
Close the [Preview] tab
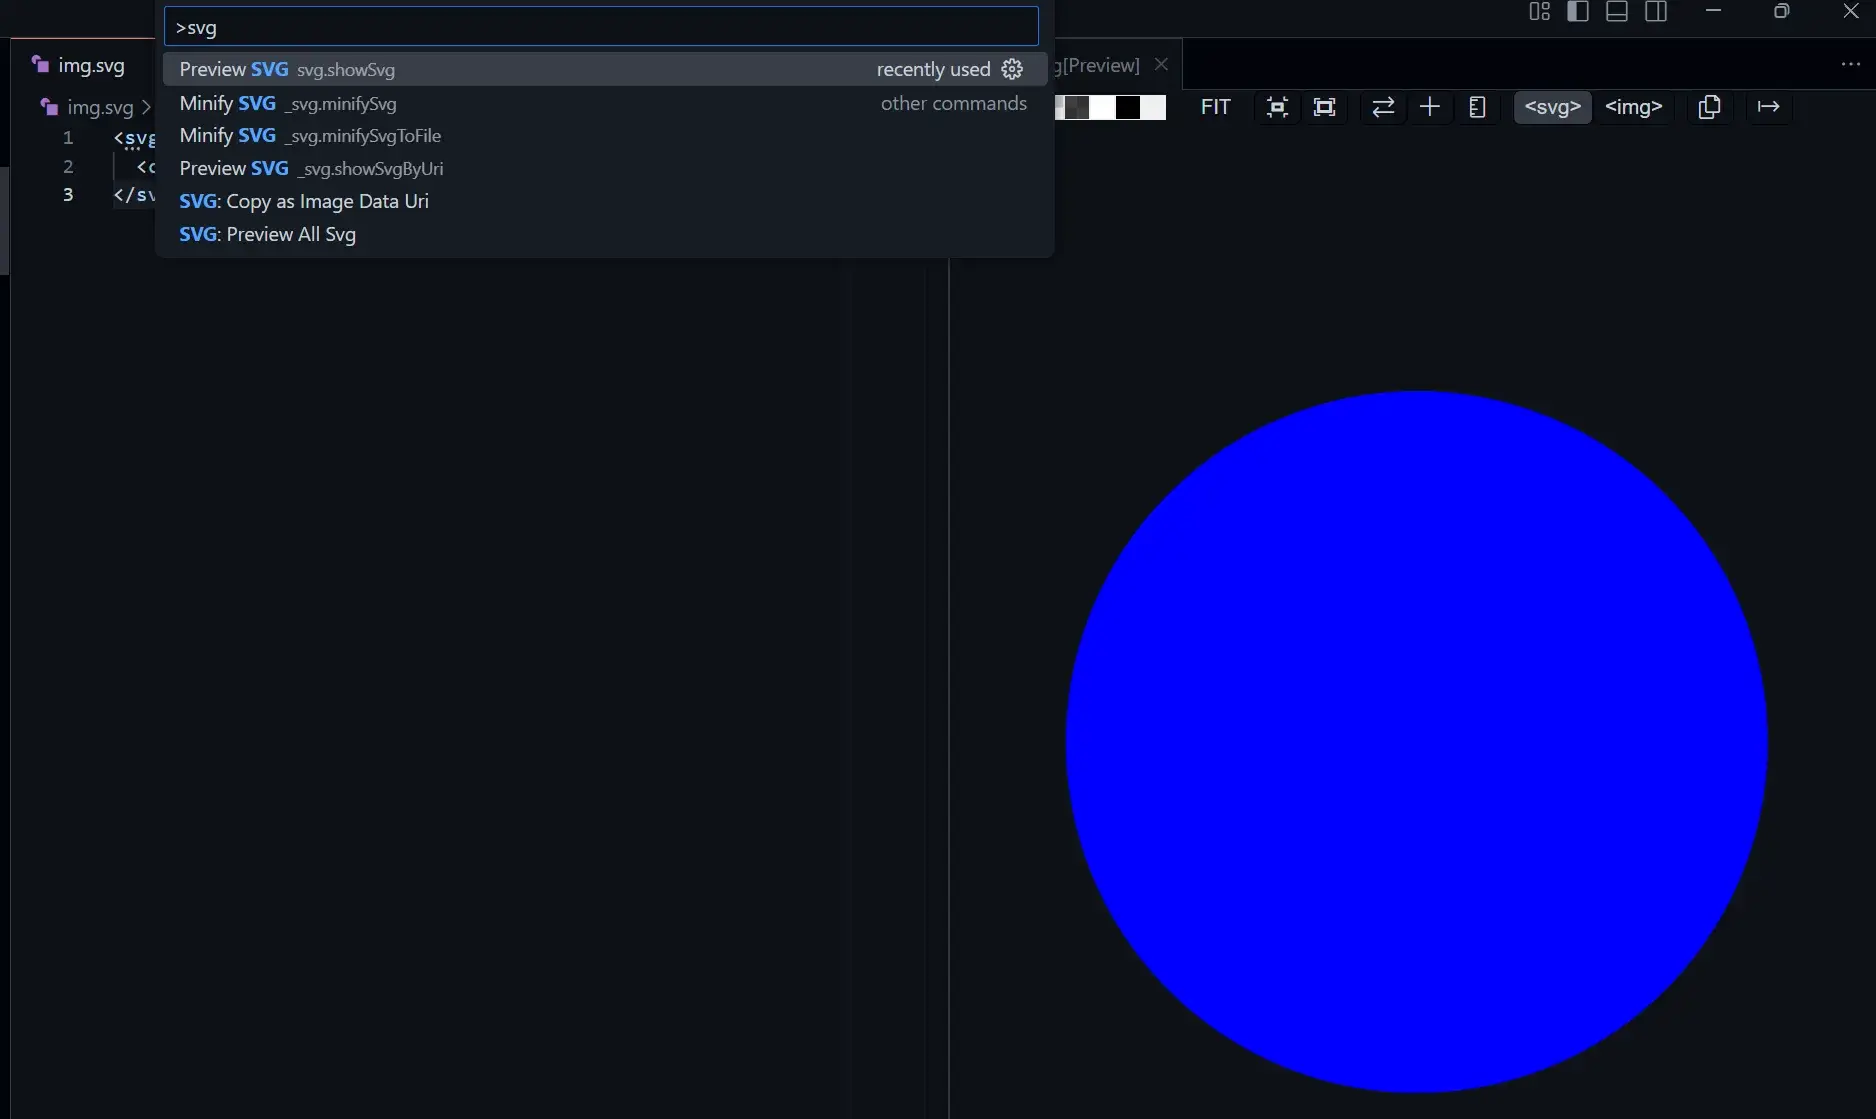(1161, 65)
